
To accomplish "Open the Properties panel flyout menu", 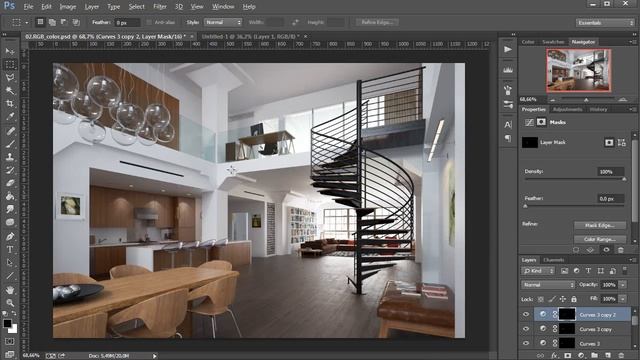I will (x=633, y=109).
